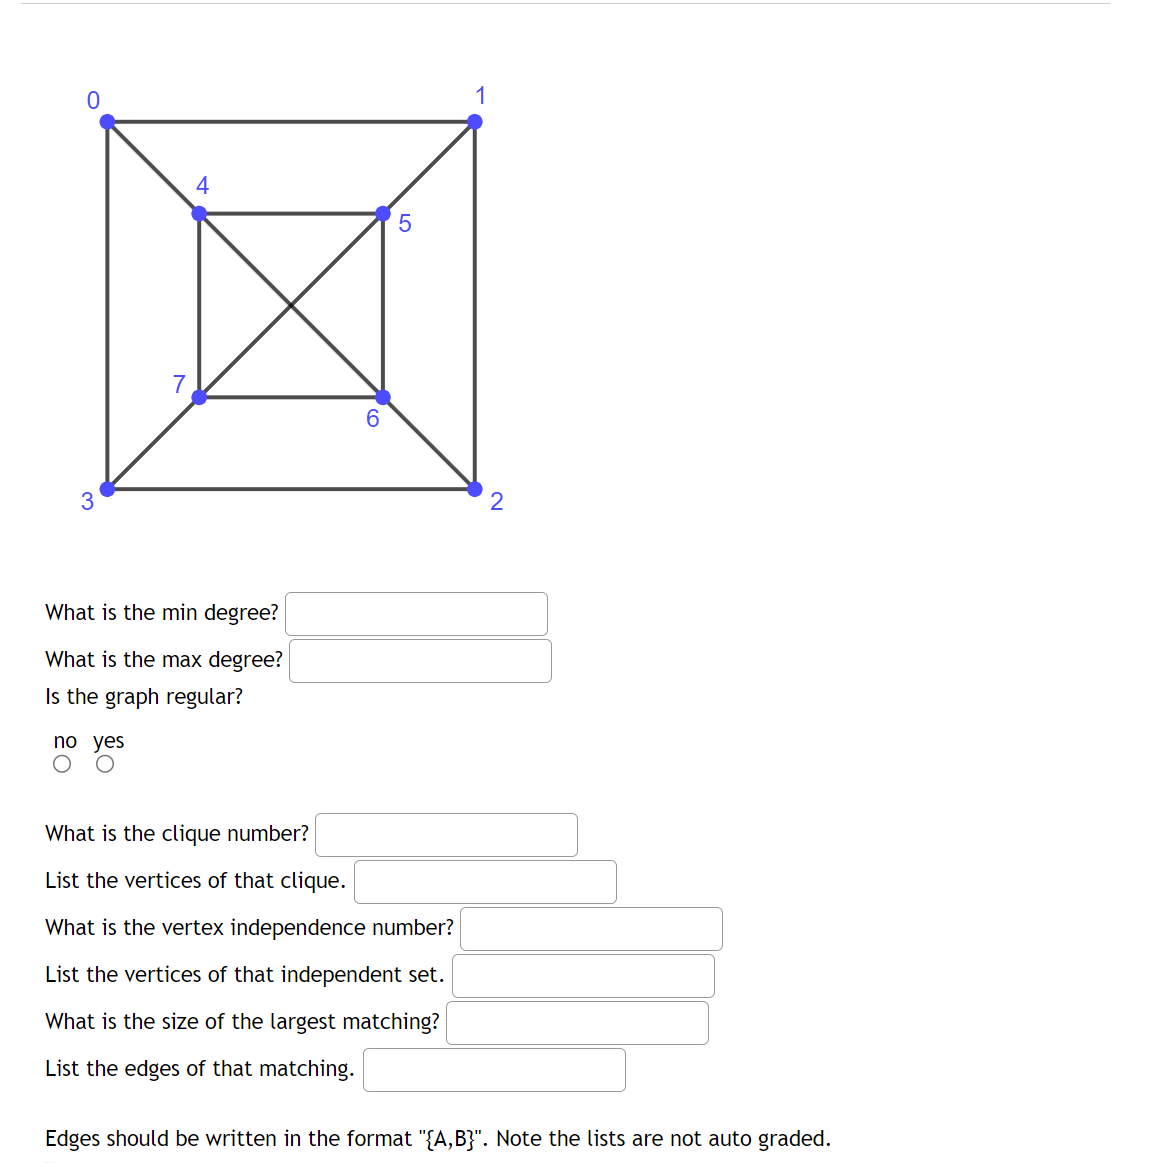1165x1167 pixels.
Task: Select vertex 5 on the inner square
Action: coord(383,211)
